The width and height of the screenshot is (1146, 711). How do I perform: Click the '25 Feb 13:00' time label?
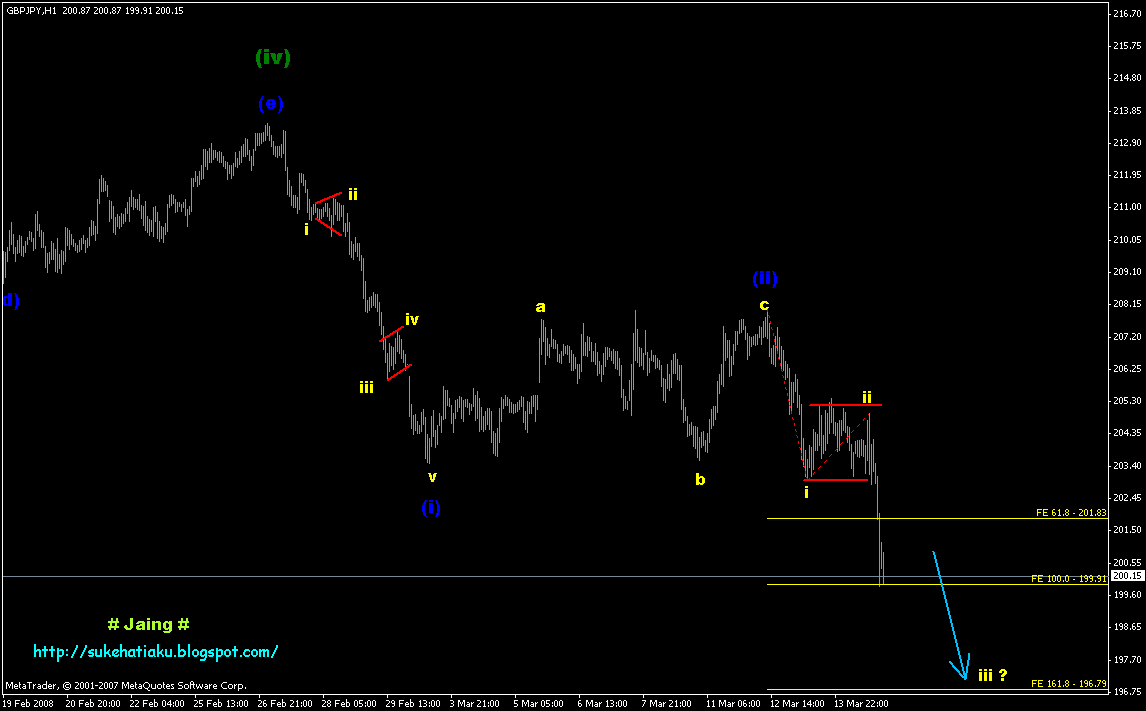point(220,704)
